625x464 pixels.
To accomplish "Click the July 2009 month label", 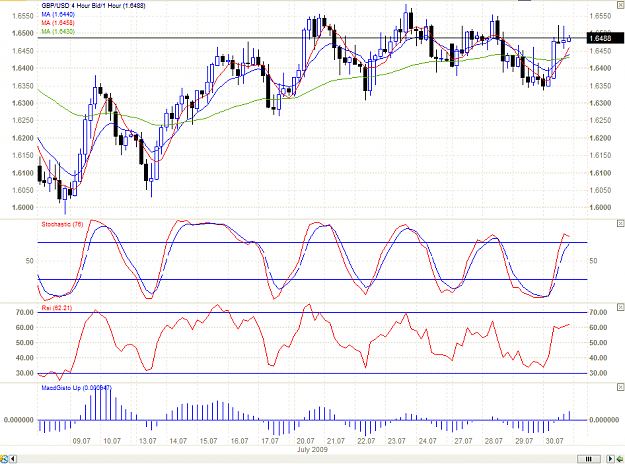I will (312, 449).
